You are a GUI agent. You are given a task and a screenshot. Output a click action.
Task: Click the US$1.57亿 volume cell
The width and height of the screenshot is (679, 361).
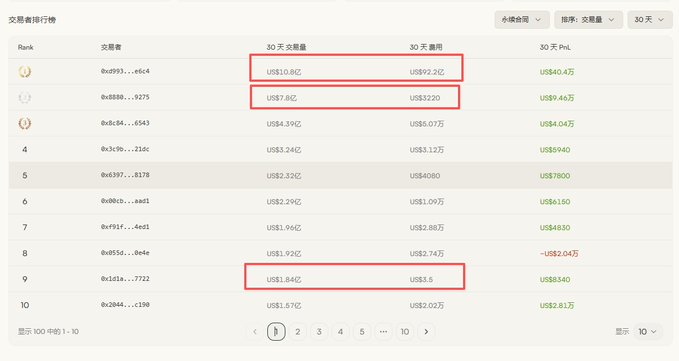click(284, 306)
